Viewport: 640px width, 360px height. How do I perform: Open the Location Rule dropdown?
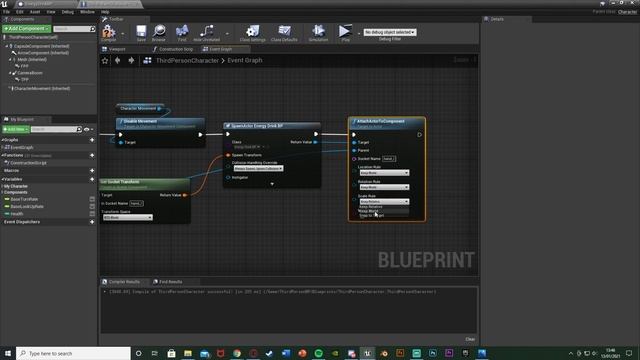[384, 173]
